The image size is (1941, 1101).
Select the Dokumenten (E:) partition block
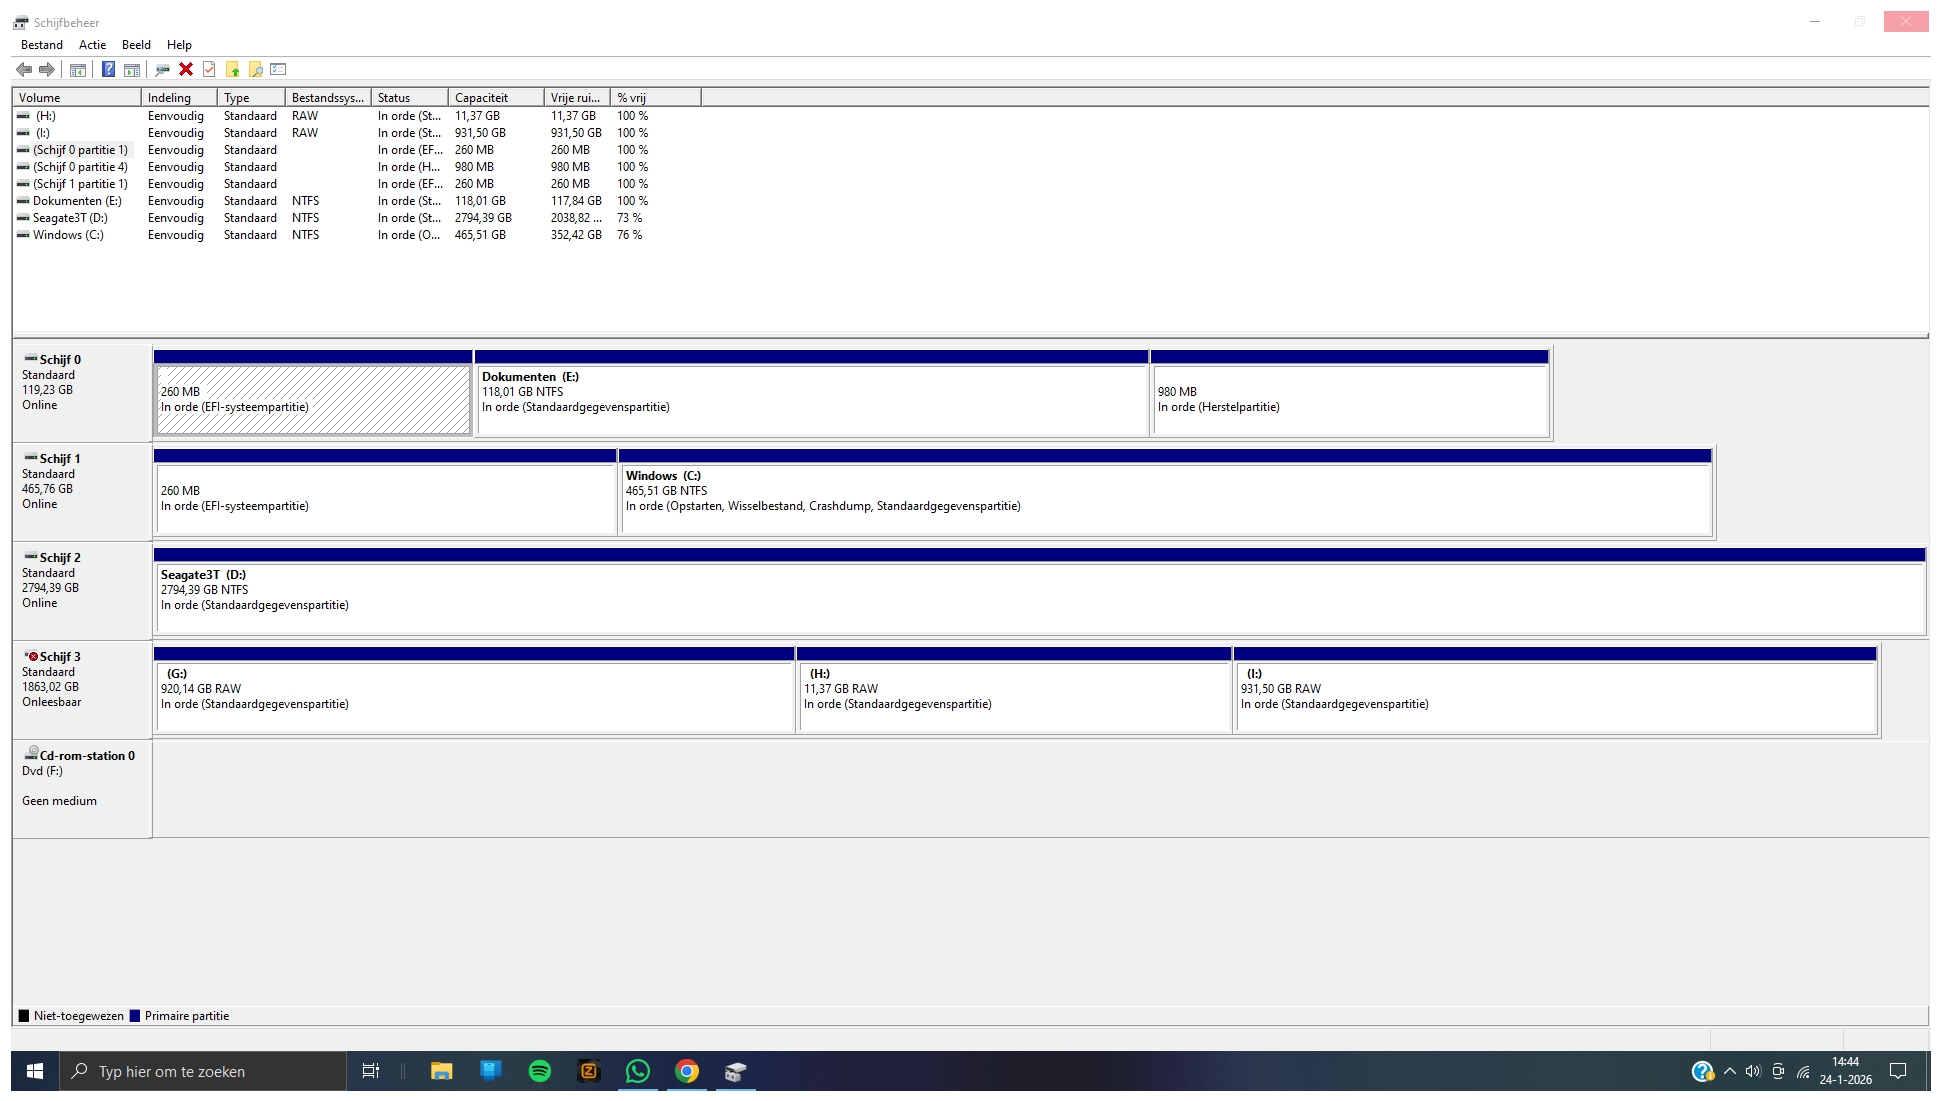(812, 393)
